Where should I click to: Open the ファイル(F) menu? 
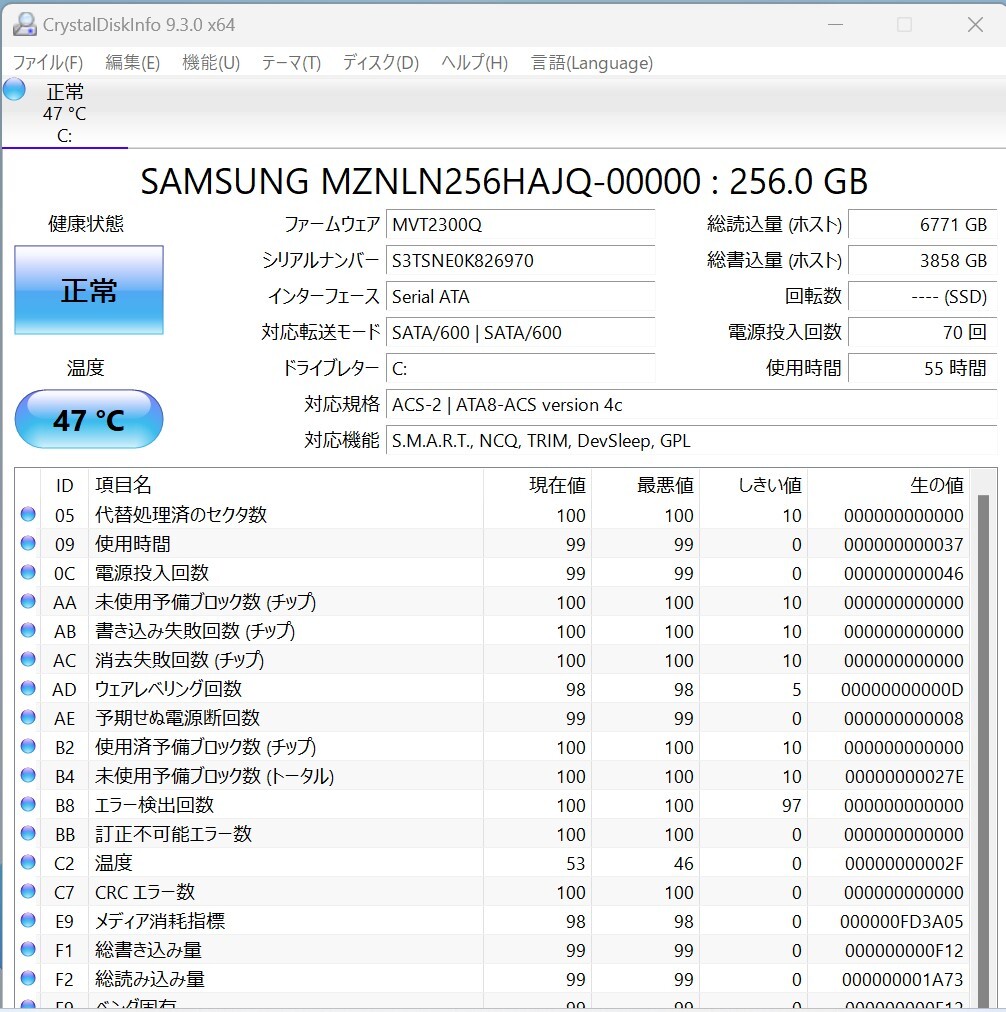pyautogui.click(x=48, y=63)
